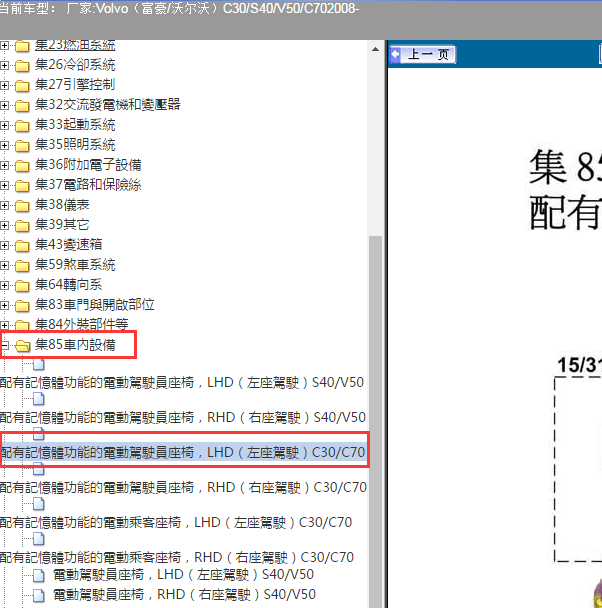Click the document icon of 電動駕駛員座椅 RHD S40/V50
The height and width of the screenshot is (608, 602).
(x=38, y=595)
